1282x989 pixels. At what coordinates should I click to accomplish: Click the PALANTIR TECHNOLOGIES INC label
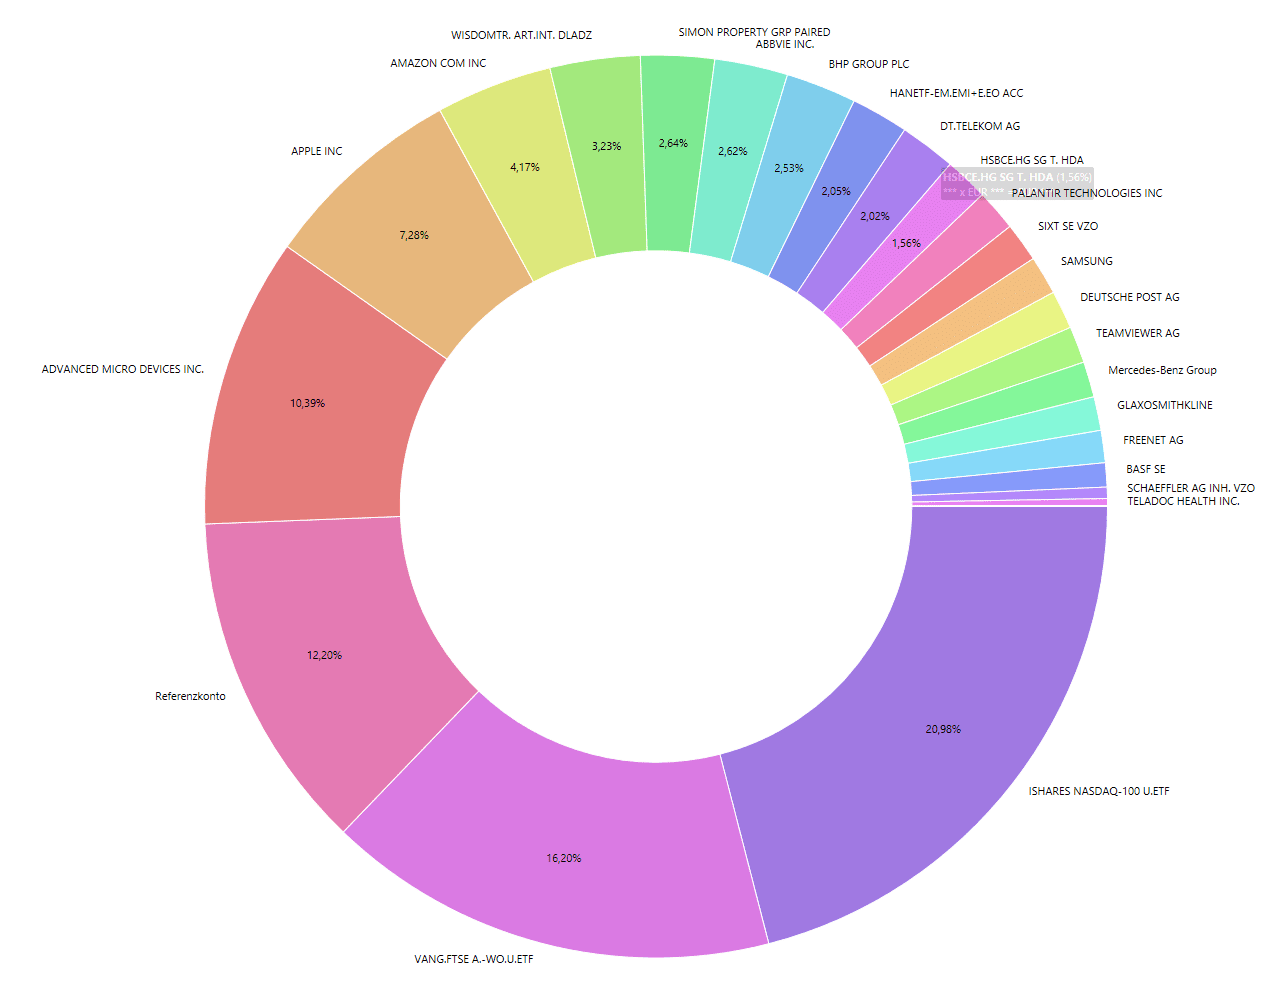pyautogui.click(x=1087, y=193)
